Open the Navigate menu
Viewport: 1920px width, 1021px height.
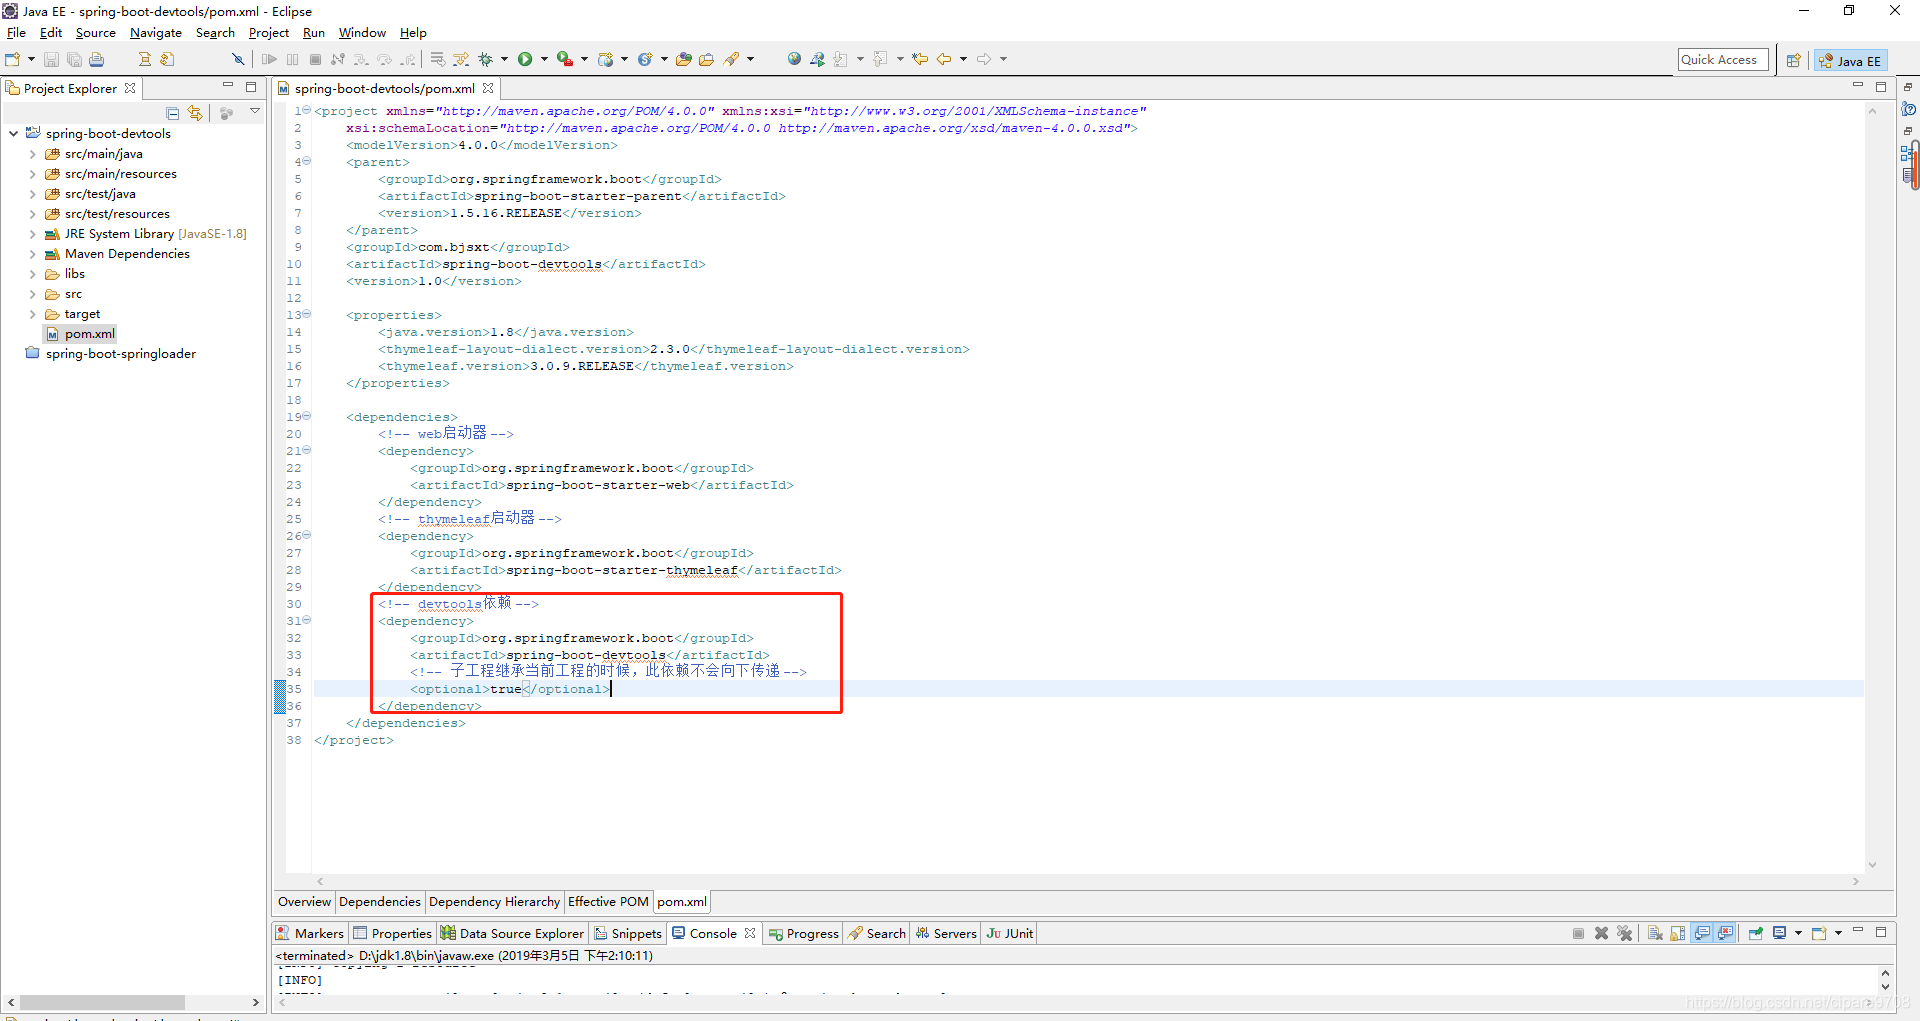(156, 33)
